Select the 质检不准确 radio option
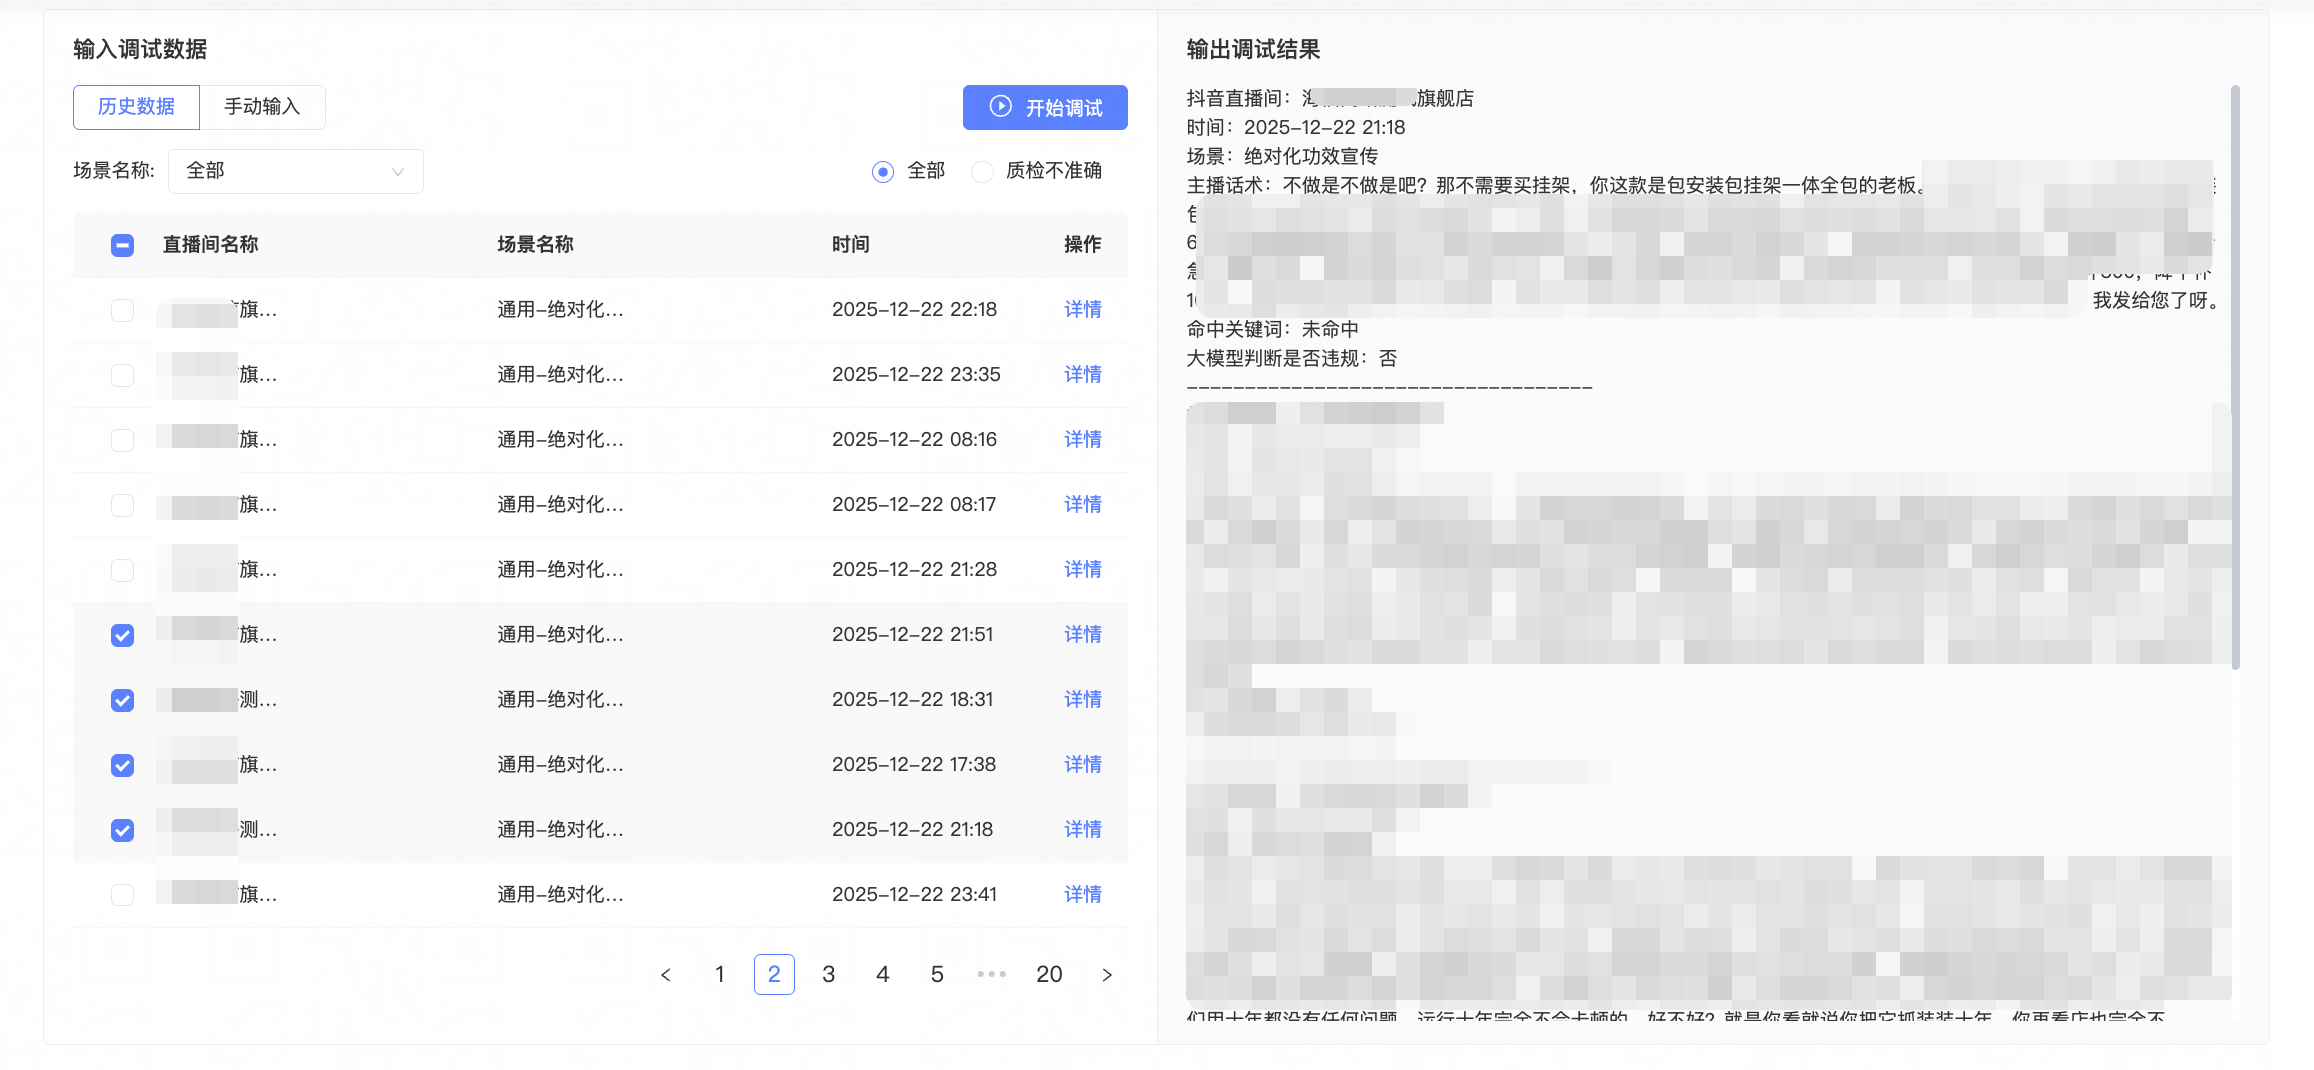This screenshot has width=2314, height=1070. 982,172
